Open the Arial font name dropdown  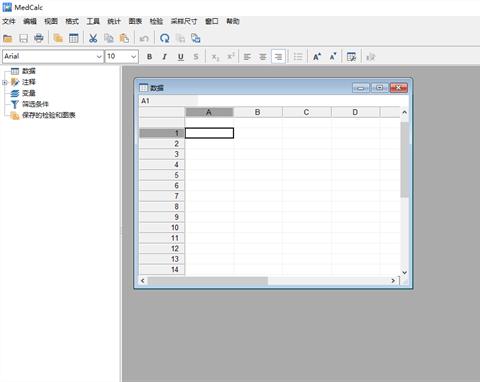click(x=99, y=57)
